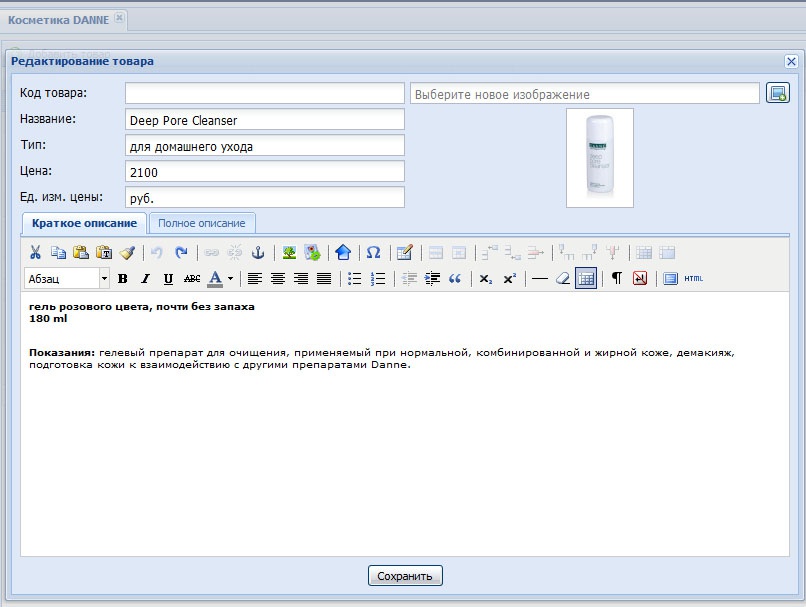Toggle Justify full alignment
Viewport: 806px width, 607px height.
click(324, 279)
